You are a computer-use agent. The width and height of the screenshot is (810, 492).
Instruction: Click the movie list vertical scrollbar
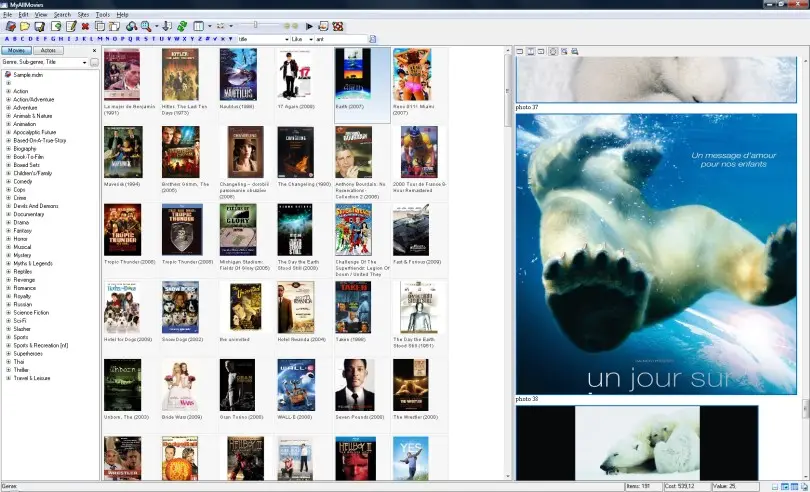point(507,264)
